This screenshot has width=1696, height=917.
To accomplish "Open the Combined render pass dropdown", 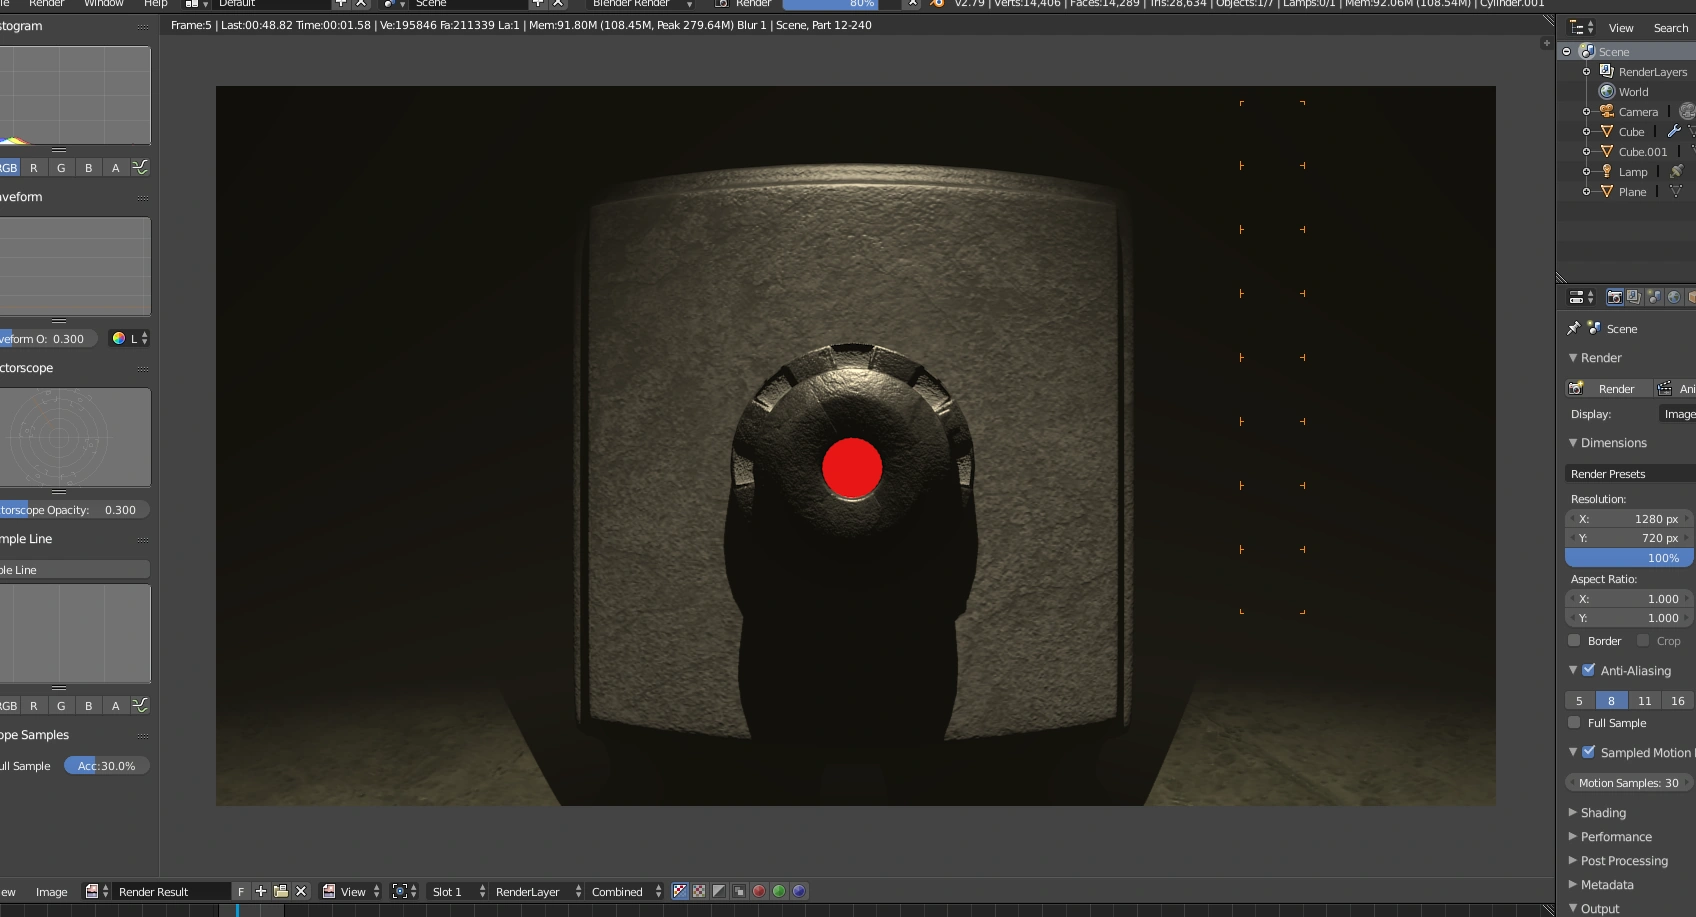I will 619,891.
